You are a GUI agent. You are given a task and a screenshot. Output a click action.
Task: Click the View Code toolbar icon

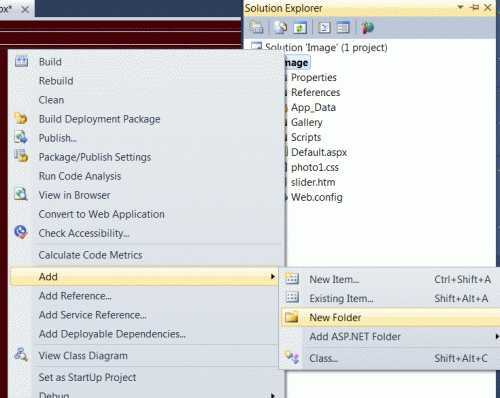324,27
